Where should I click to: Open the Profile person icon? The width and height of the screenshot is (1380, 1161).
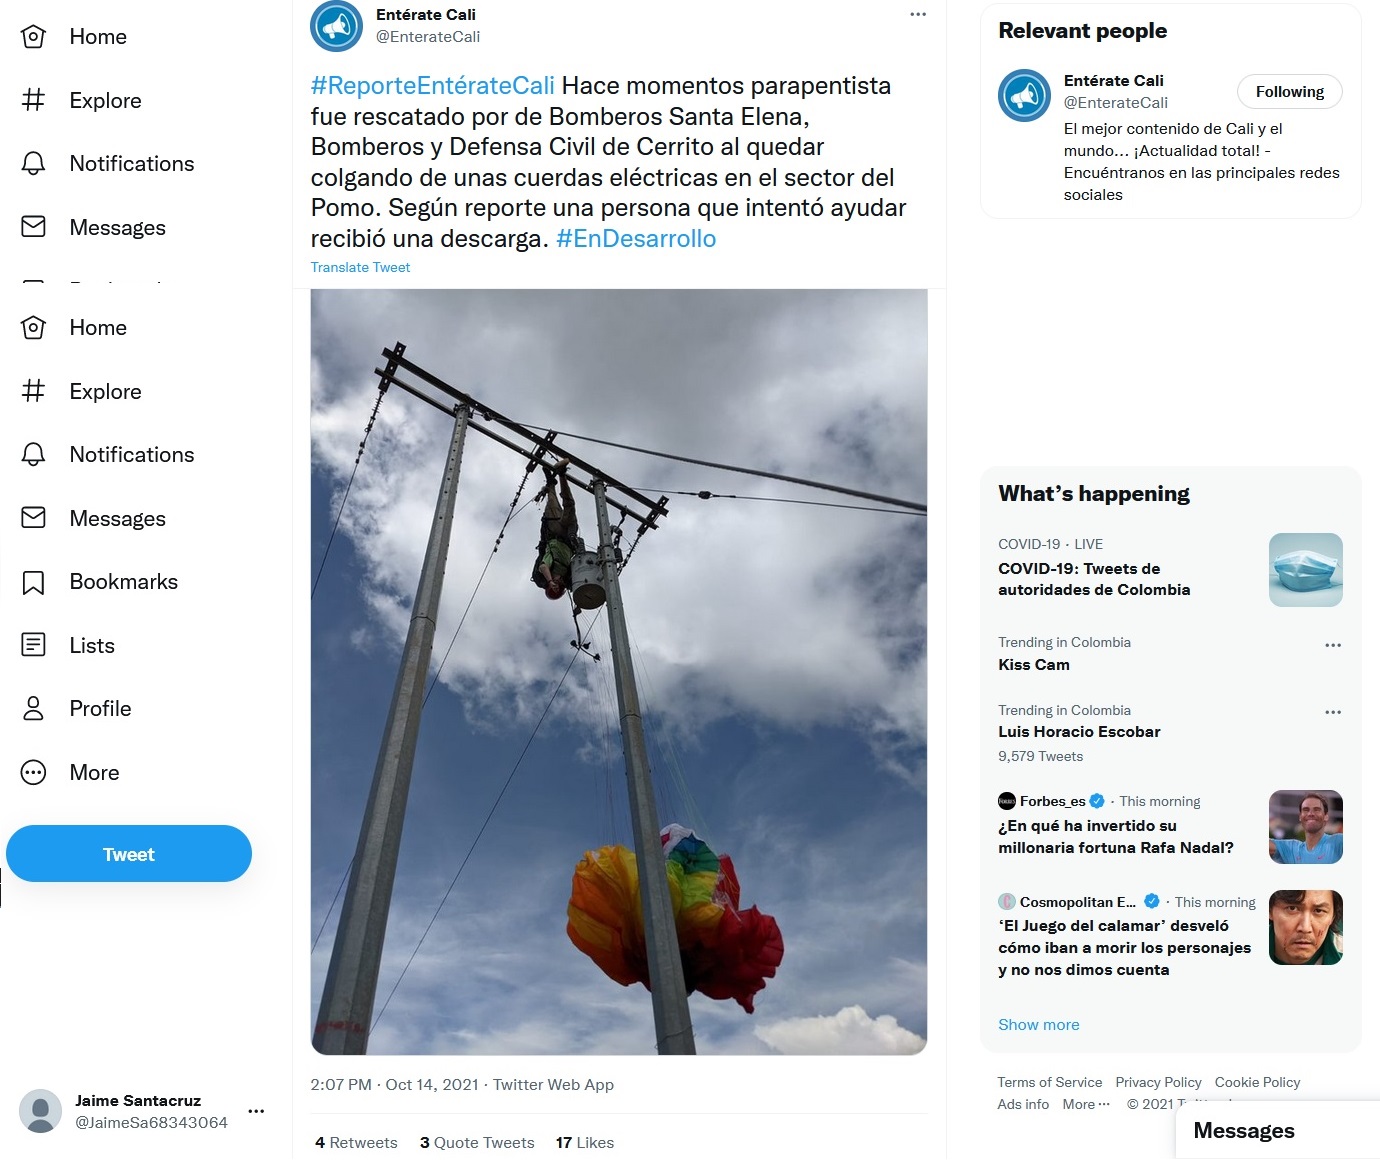pyautogui.click(x=33, y=709)
